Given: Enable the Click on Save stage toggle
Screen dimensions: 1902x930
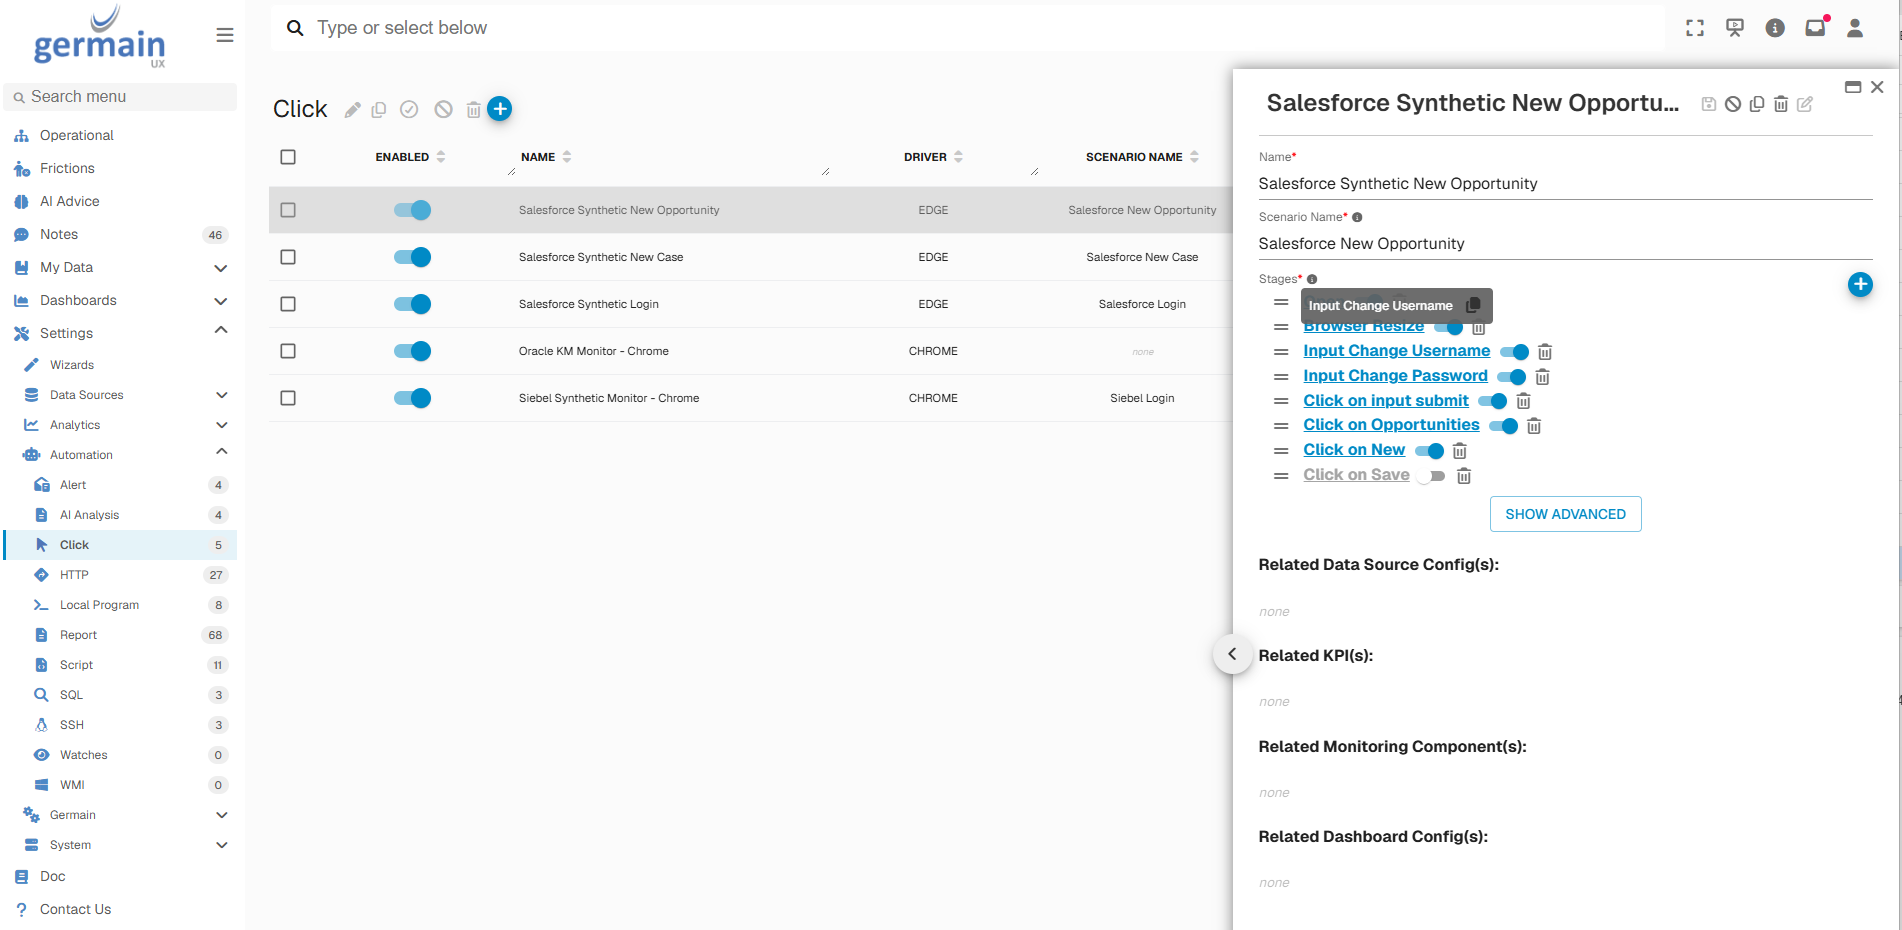Looking at the screenshot, I should click(x=1431, y=476).
